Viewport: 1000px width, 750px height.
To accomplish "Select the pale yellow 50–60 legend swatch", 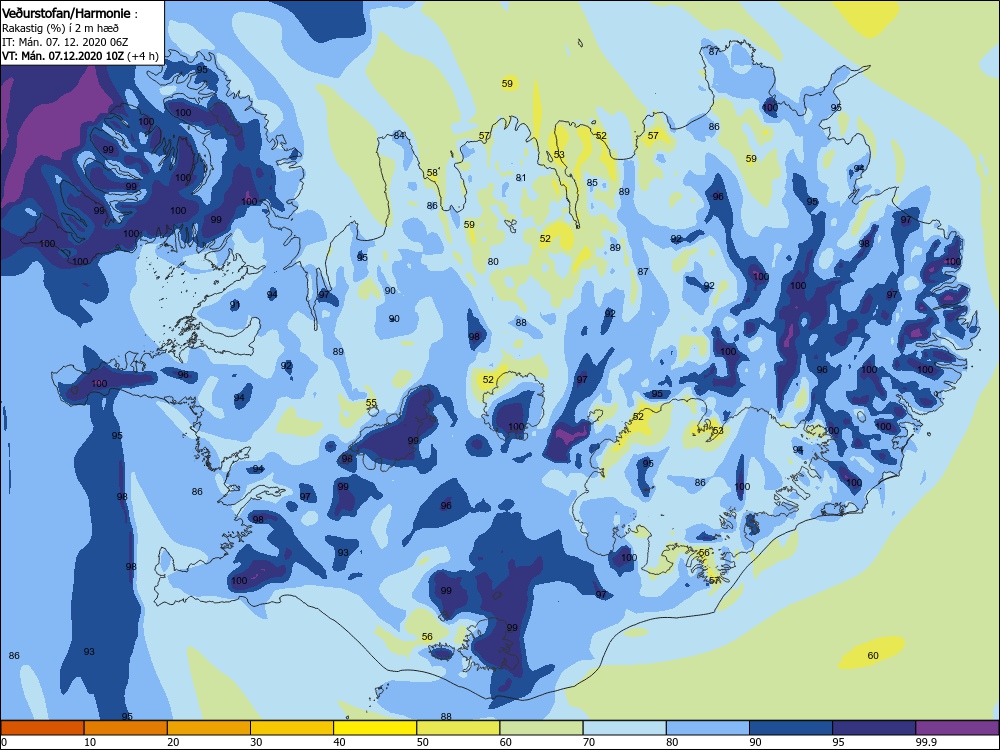I will click(x=458, y=728).
